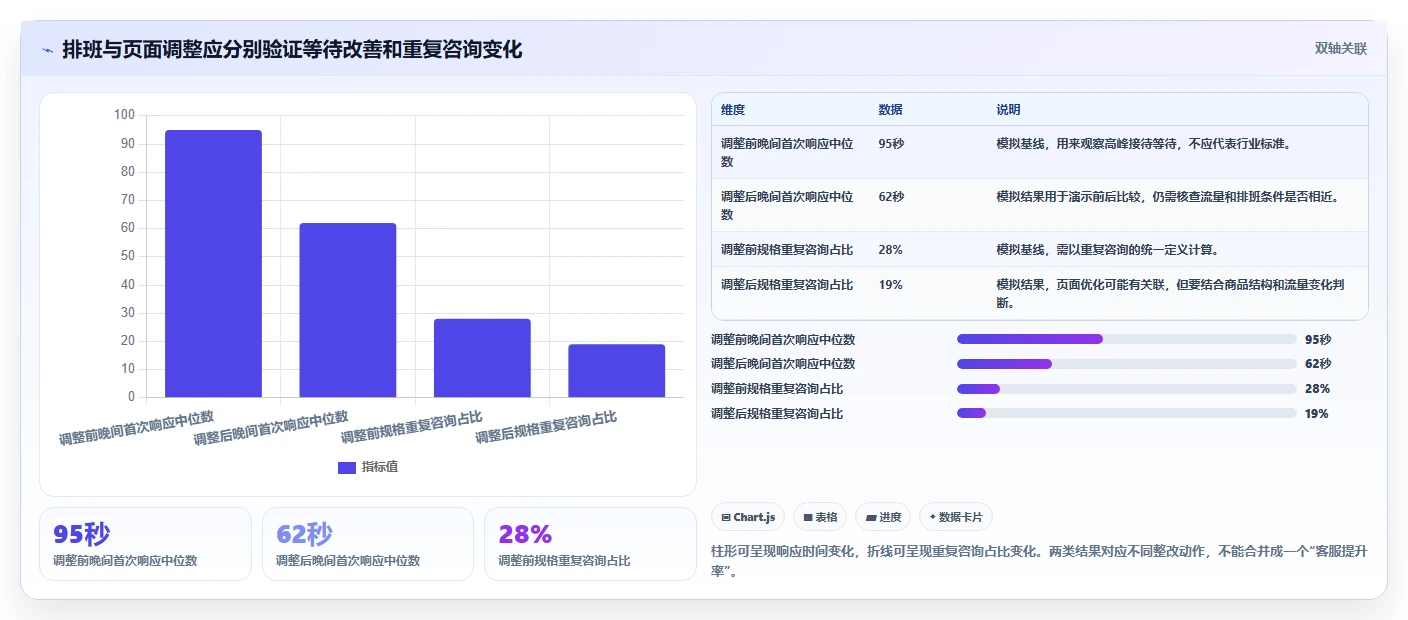Click the note starting 模拟基线，用来观察高峰接待等待
The image size is (1408, 620).
[1144, 144]
